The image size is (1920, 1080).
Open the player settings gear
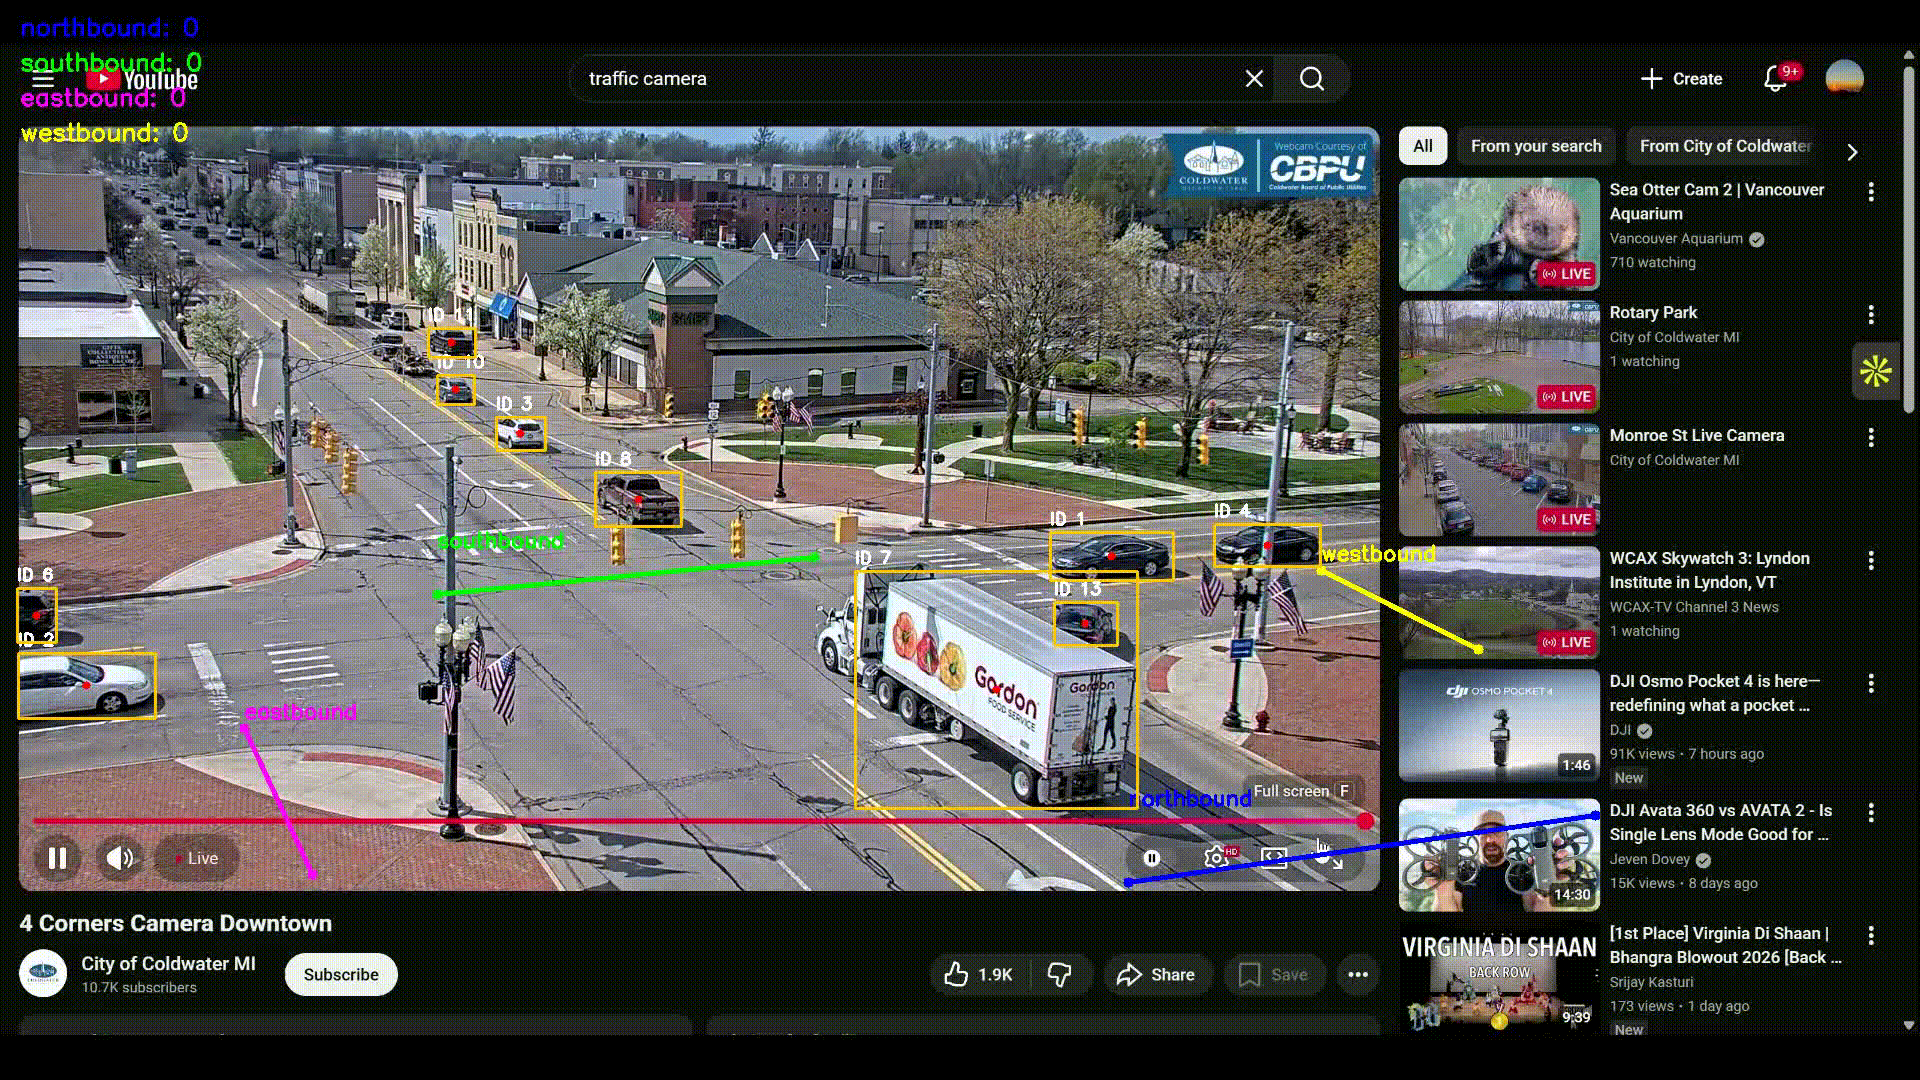point(1216,857)
